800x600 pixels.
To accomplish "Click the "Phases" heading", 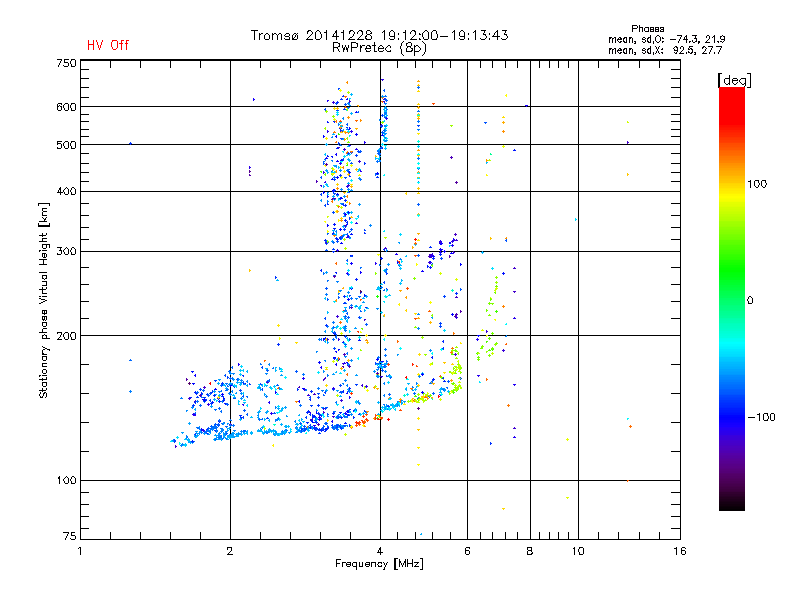I will pos(647,29).
